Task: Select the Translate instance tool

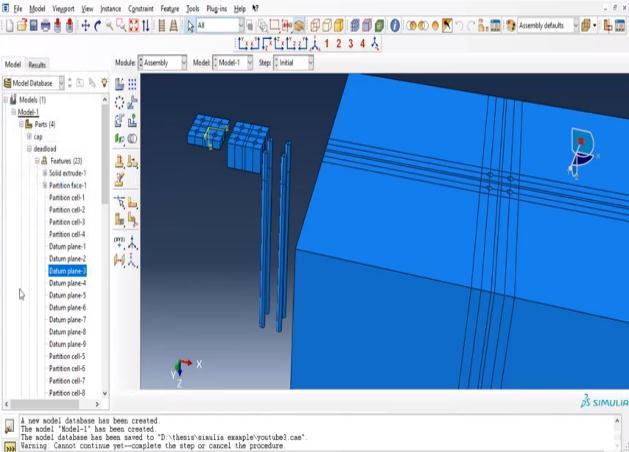Action: (132, 102)
